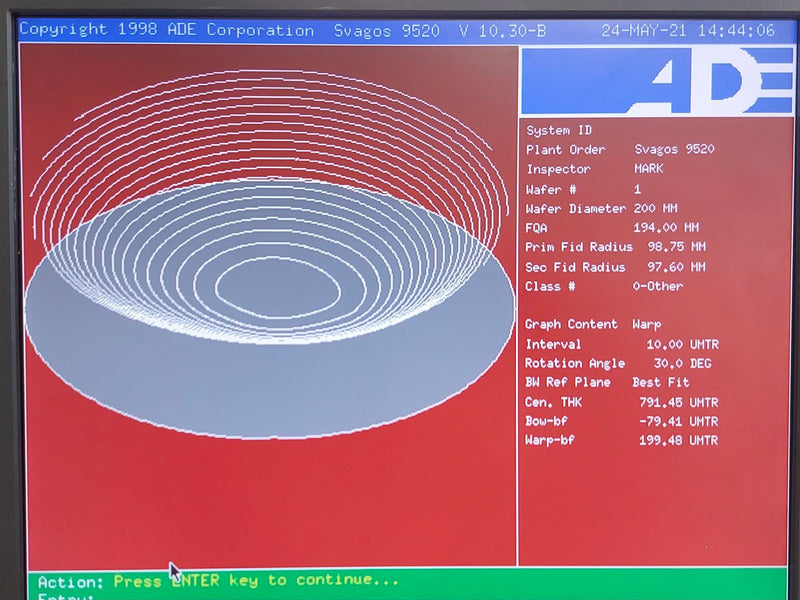800x600 pixels.
Task: Click Prim Fid Radius value "98.75 MM"
Action: tap(677, 247)
